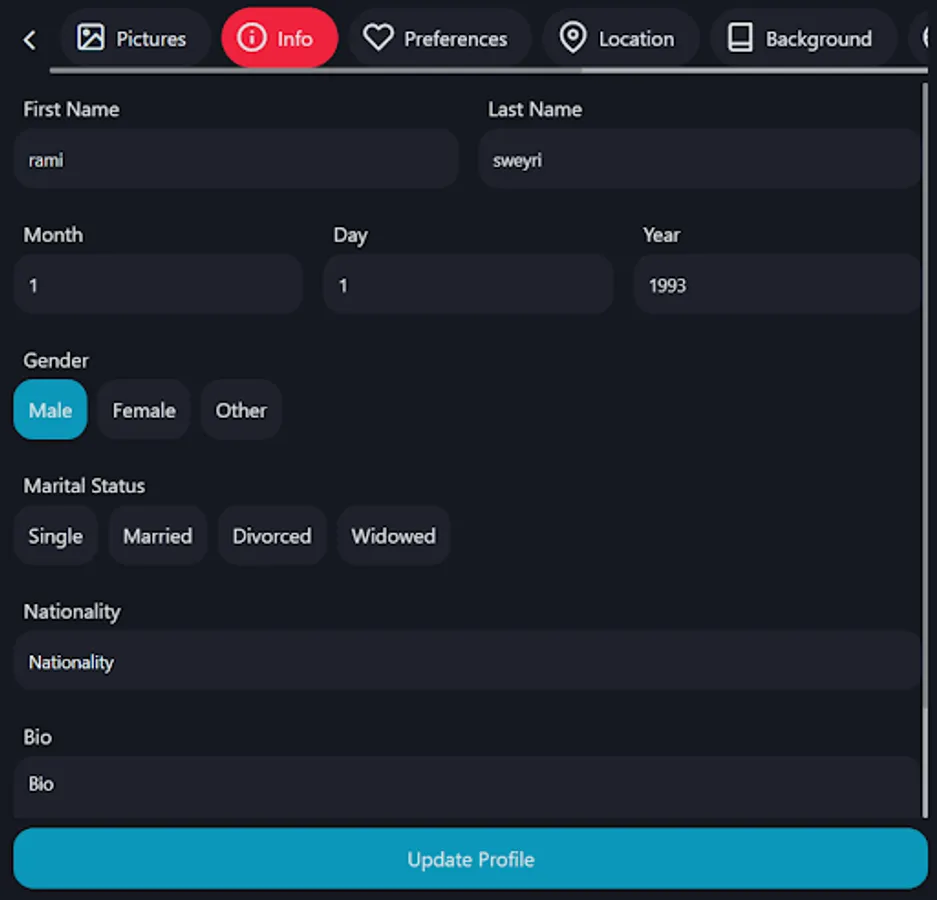The height and width of the screenshot is (900, 937).
Task: Select the Other gender option
Action: click(x=241, y=410)
